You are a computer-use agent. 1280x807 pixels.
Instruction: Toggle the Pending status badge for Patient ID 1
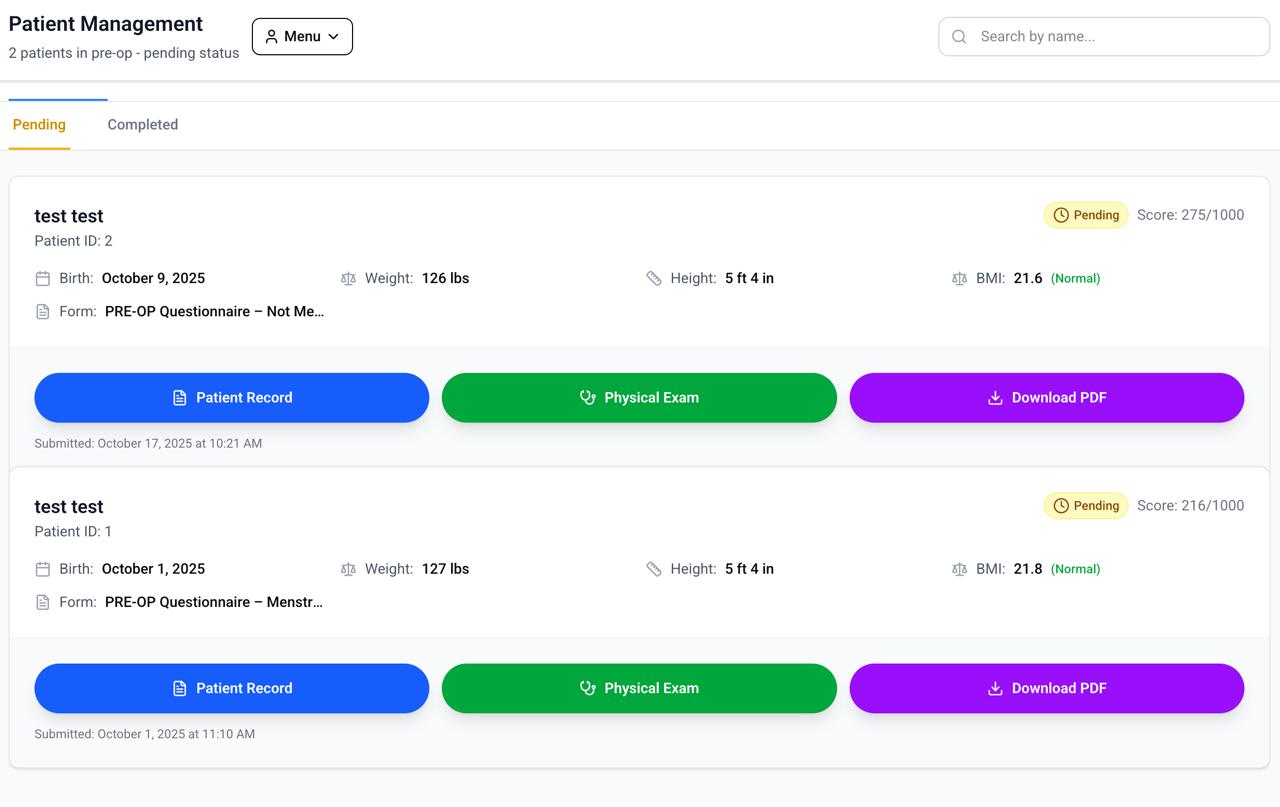[1086, 505]
